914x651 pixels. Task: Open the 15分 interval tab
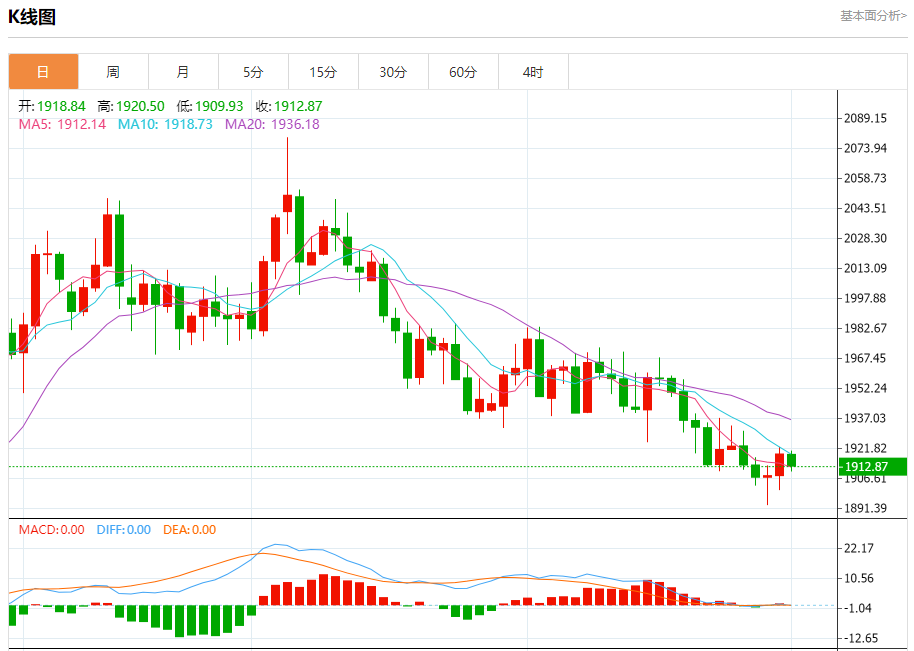pyautogui.click(x=323, y=72)
